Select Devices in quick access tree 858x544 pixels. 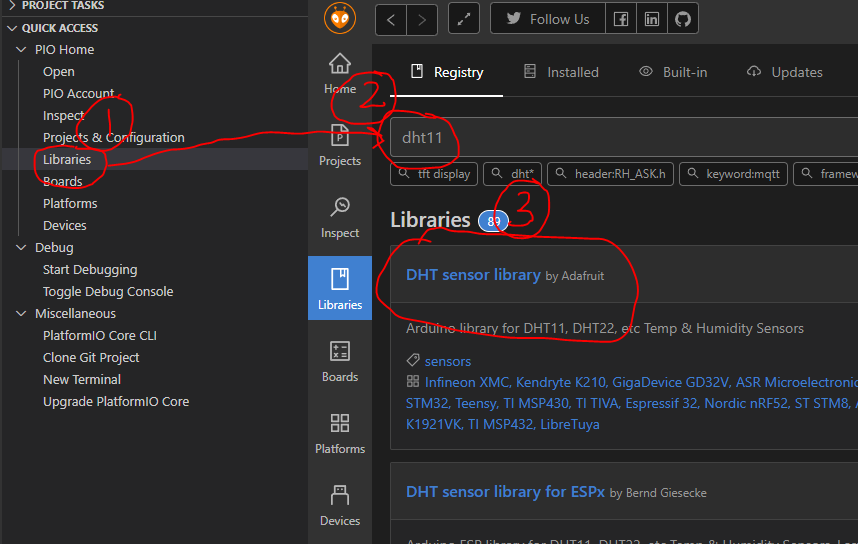[65, 225]
